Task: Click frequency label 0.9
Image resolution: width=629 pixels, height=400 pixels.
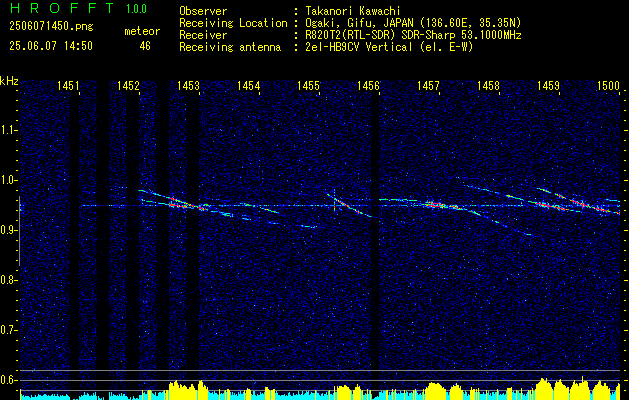Action: [x=7, y=230]
